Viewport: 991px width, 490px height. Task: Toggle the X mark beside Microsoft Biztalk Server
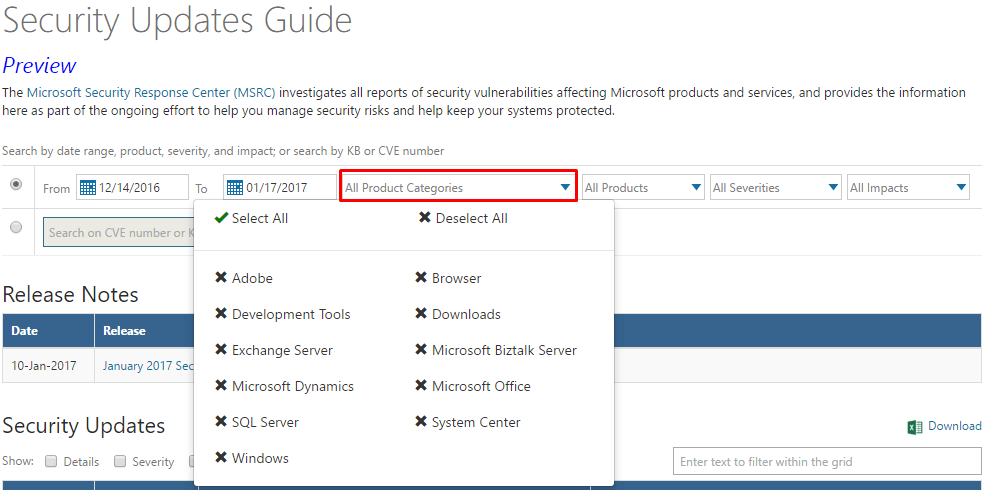click(x=421, y=350)
